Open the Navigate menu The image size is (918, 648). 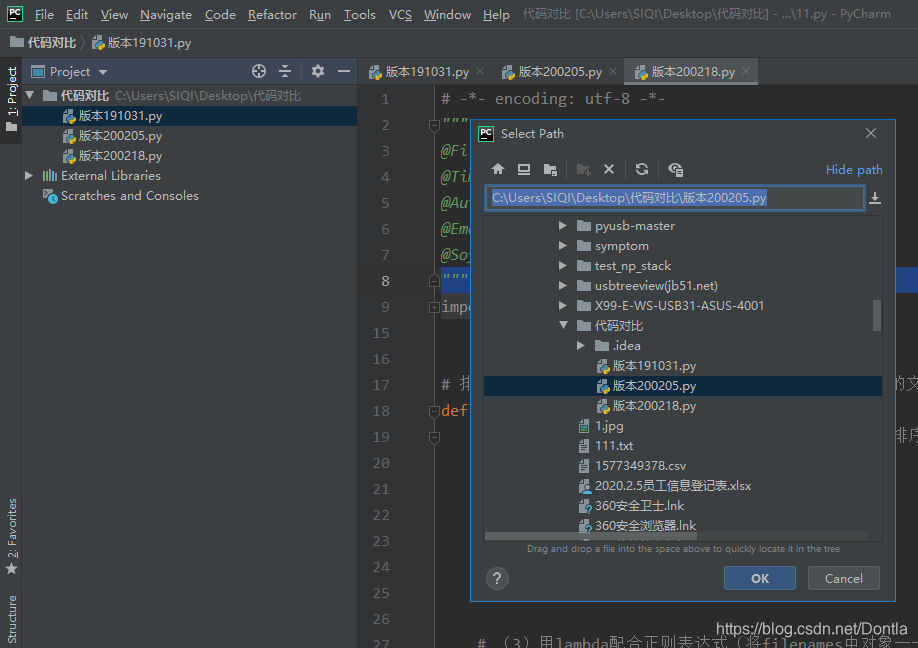pos(166,14)
